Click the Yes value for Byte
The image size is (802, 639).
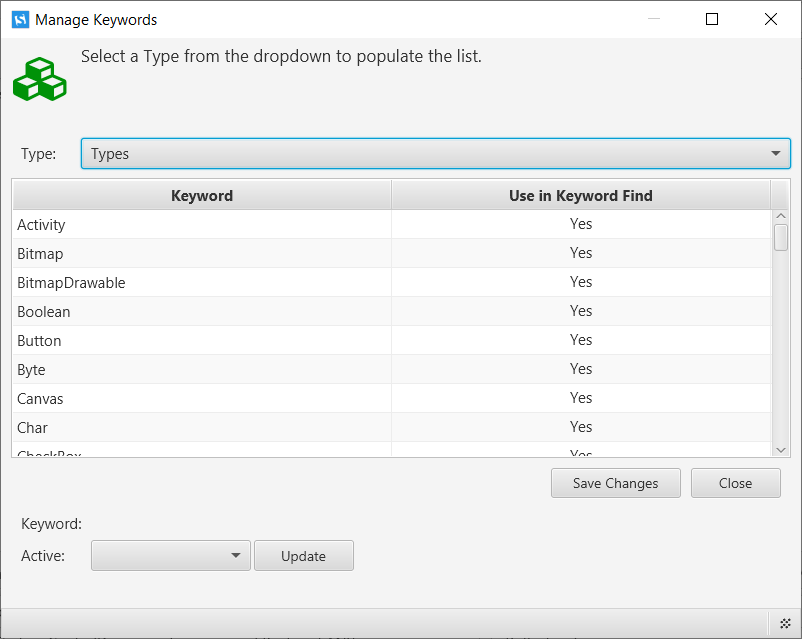(581, 369)
